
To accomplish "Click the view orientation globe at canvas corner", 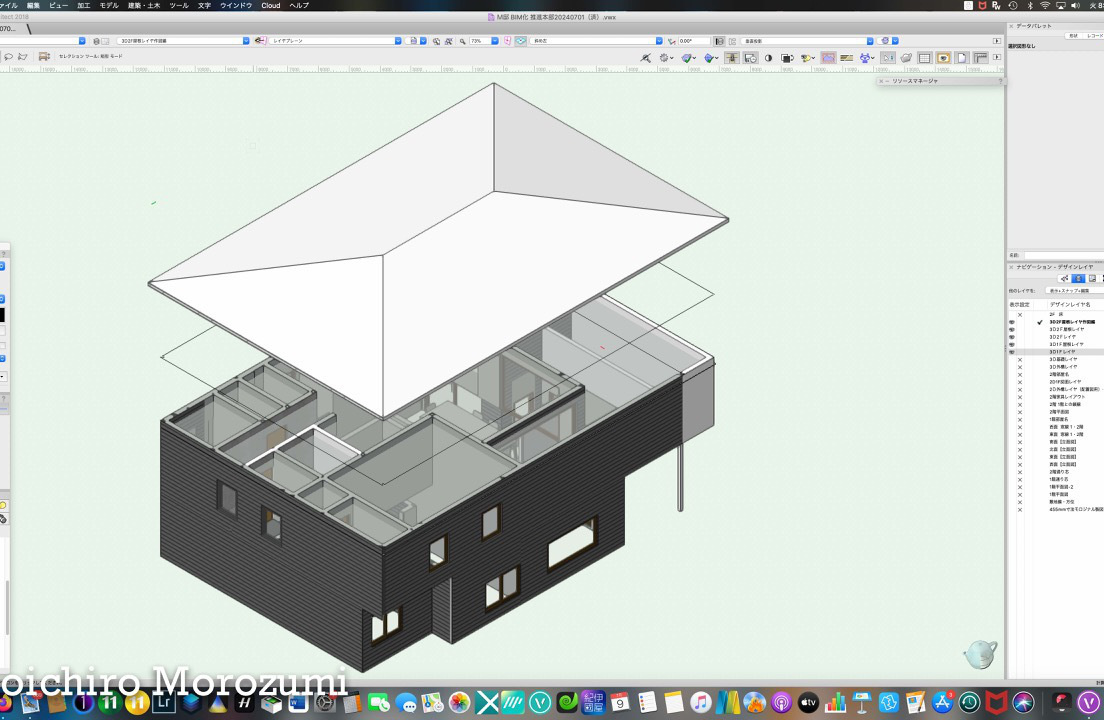I will [980, 654].
